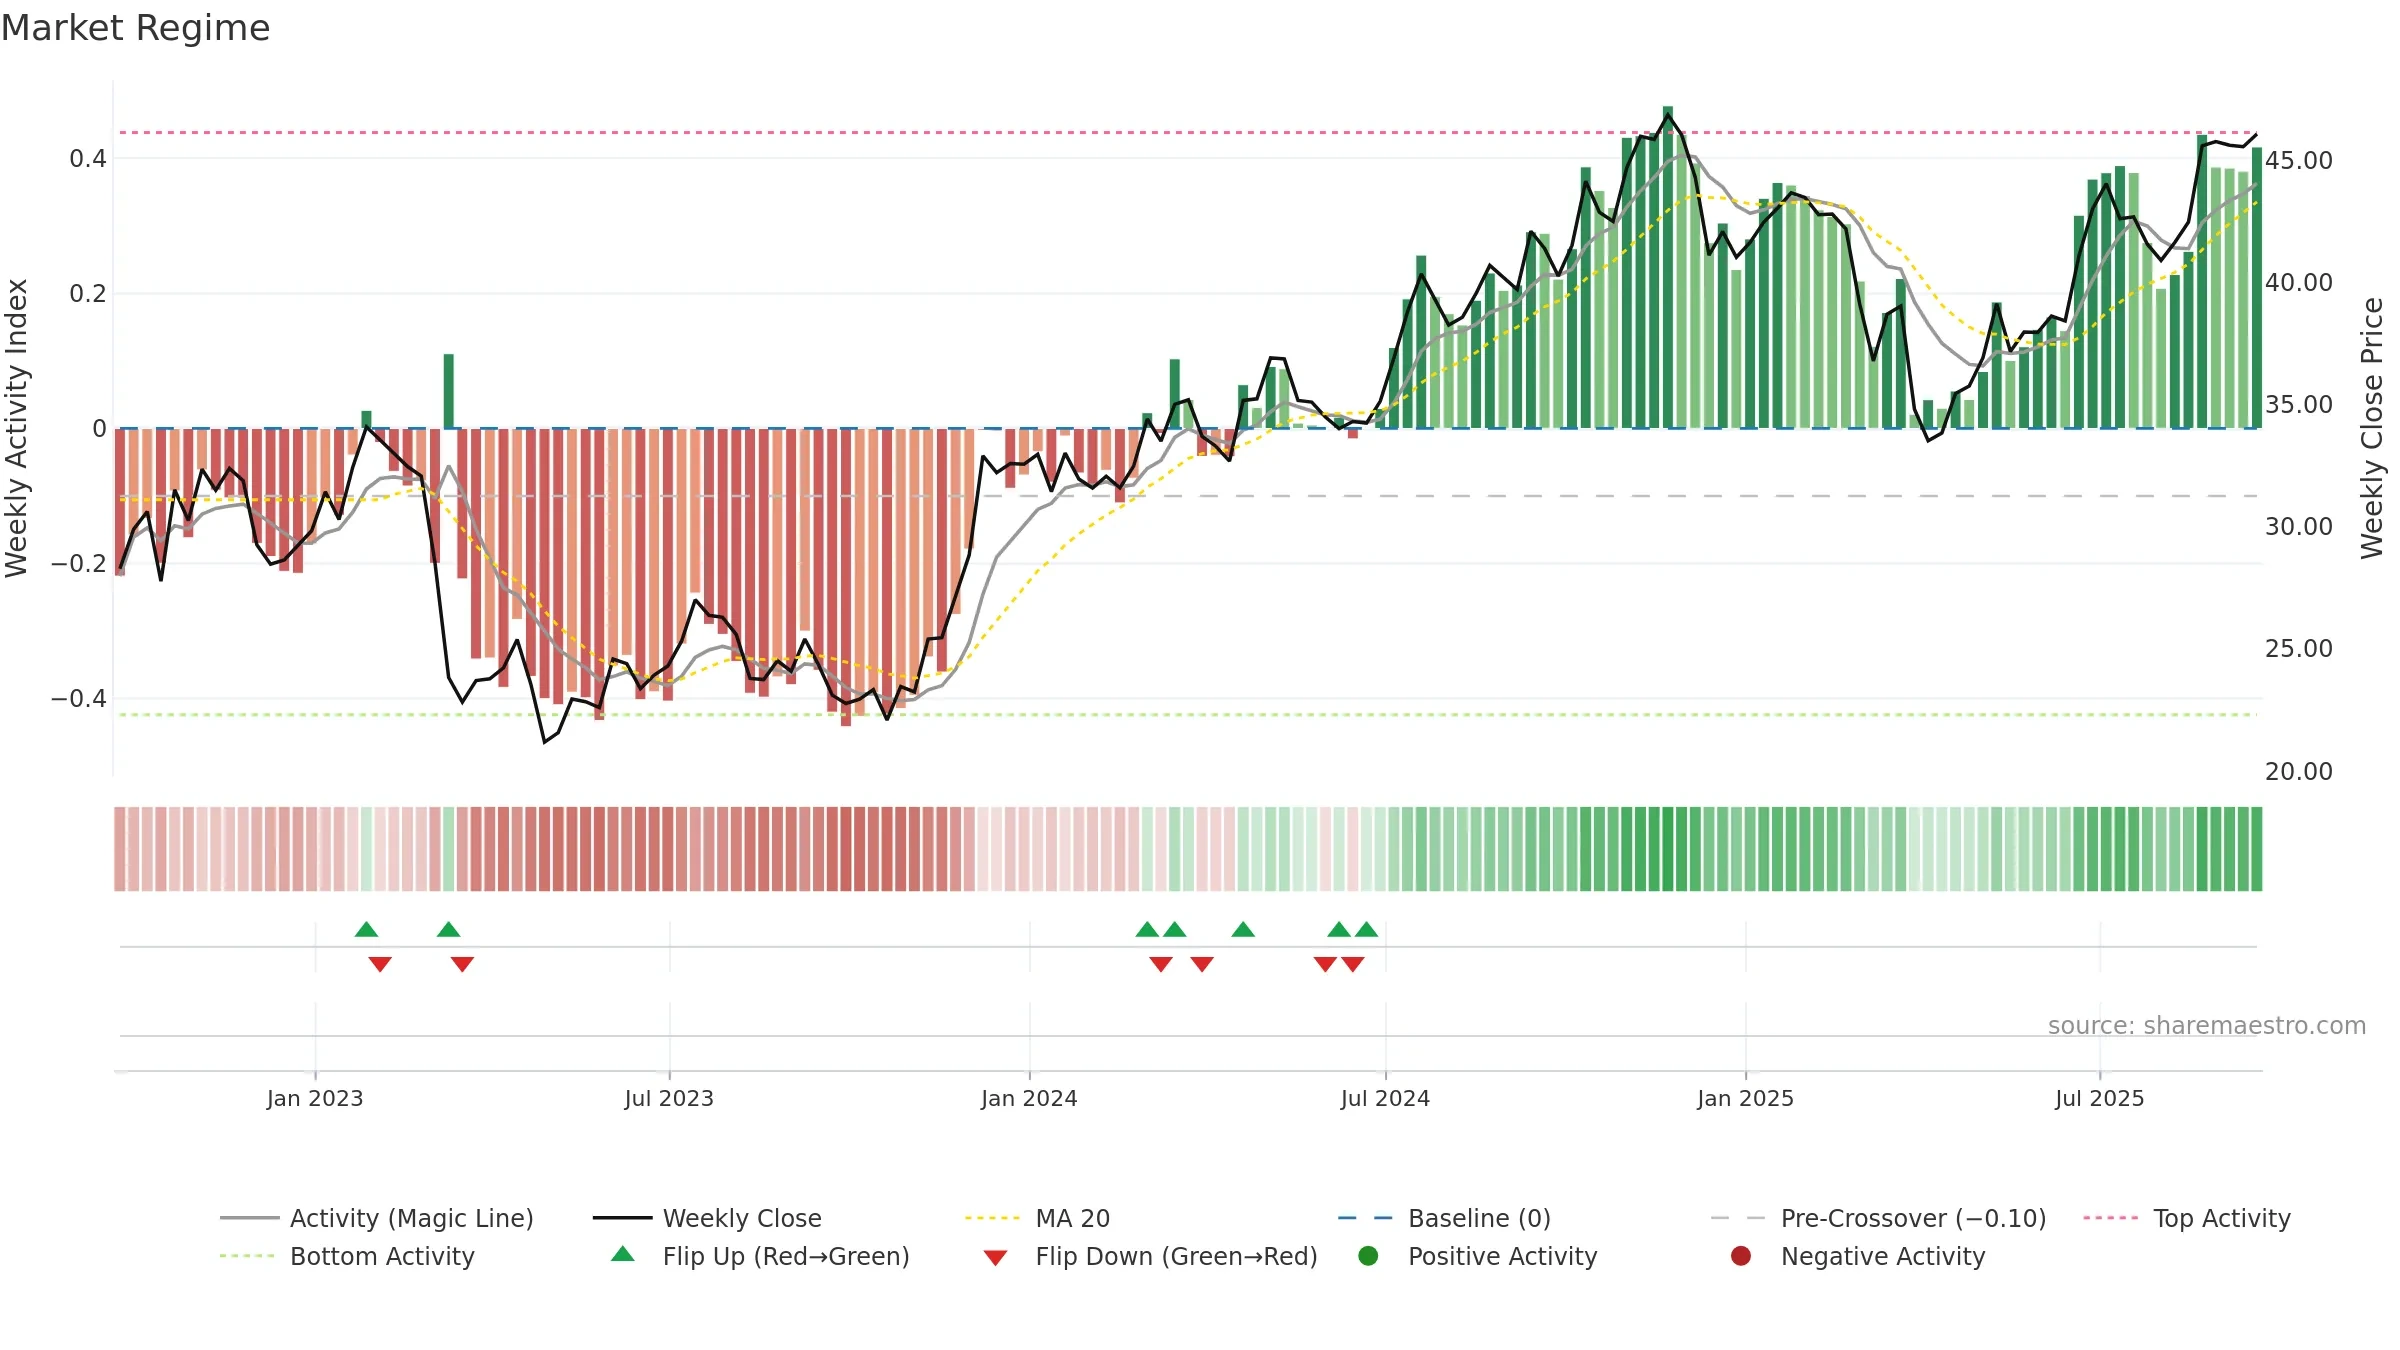Viewport: 2400px width, 1350px height.
Task: Click the Jan 2024 axis label
Action: coord(1029,1098)
